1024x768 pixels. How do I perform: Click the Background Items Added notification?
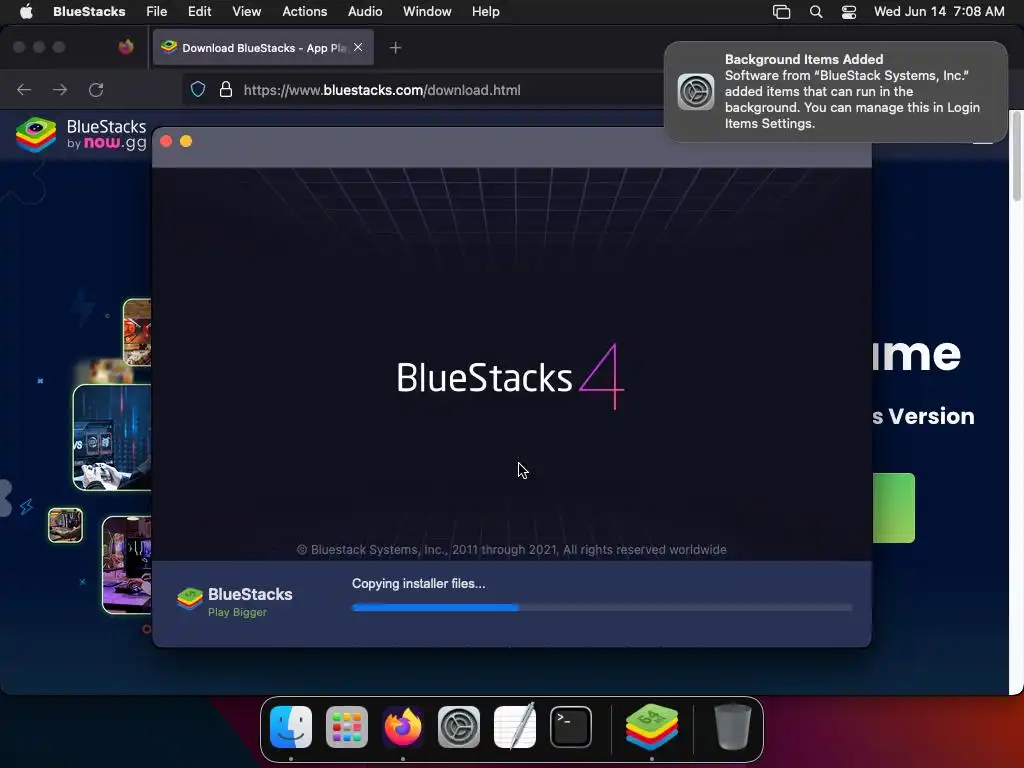[x=835, y=91]
